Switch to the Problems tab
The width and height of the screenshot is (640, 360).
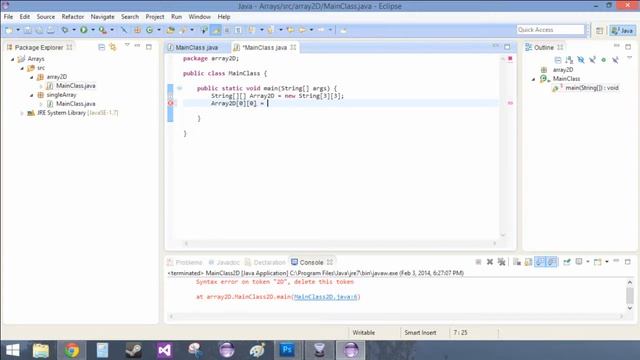184,262
